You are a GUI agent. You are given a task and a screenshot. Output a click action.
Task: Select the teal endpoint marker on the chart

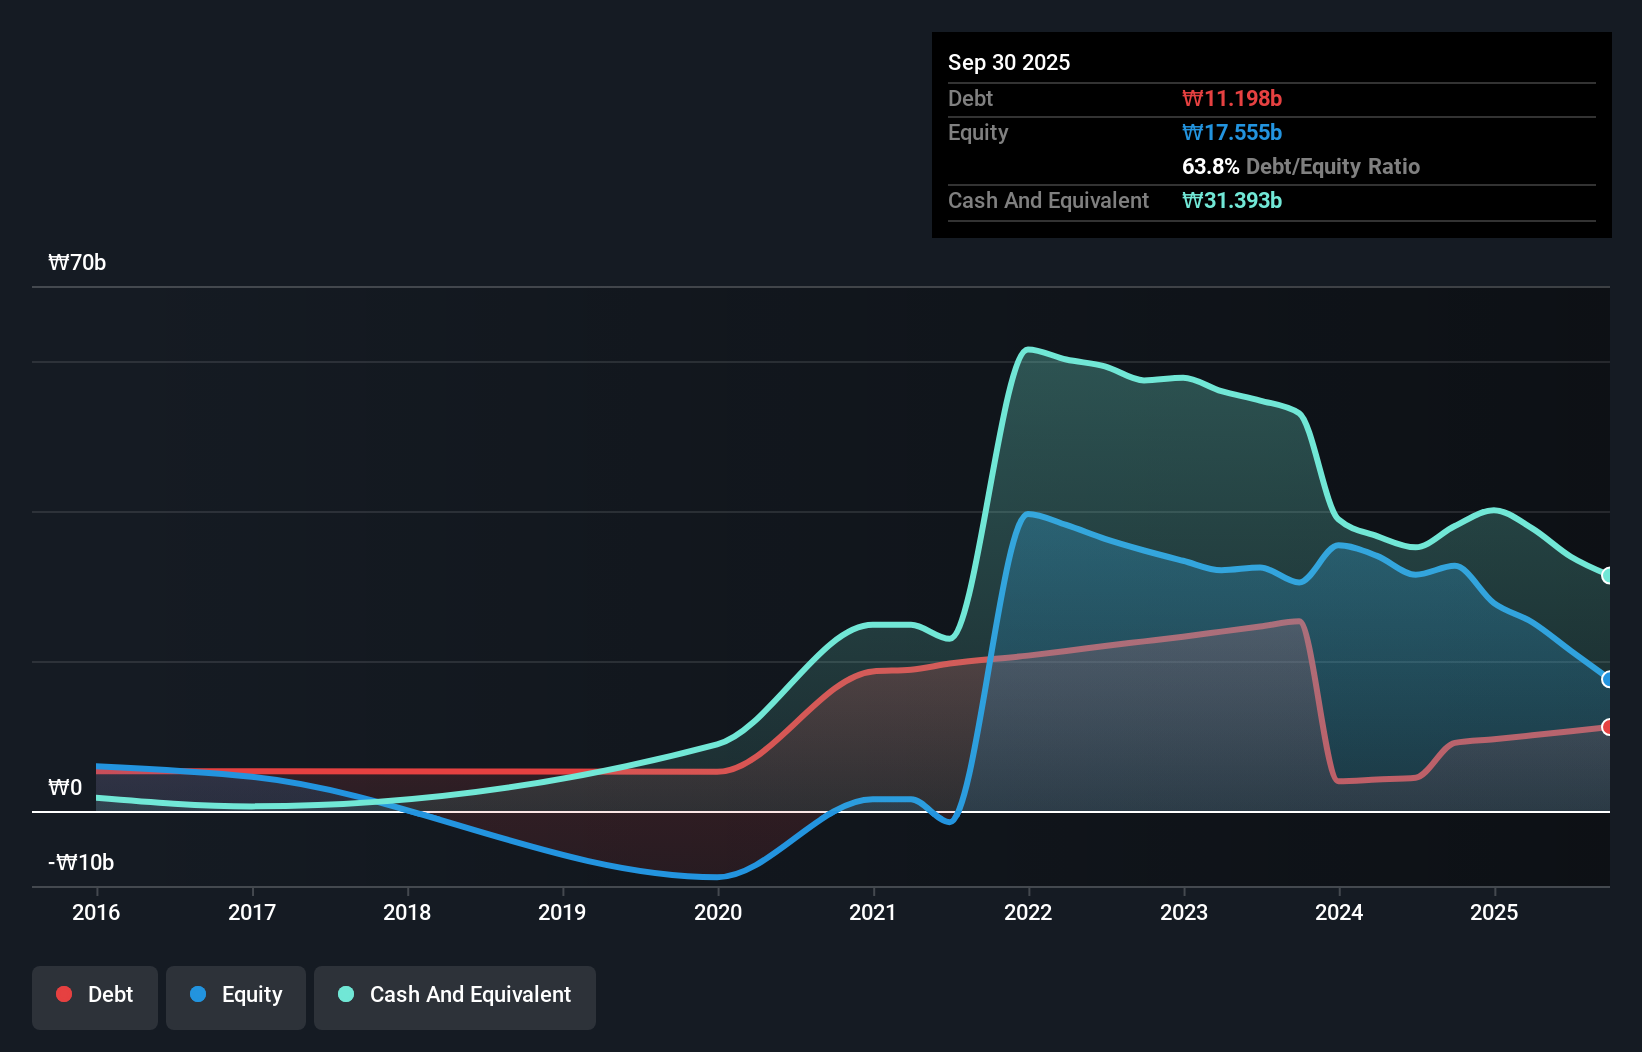pos(1607,575)
